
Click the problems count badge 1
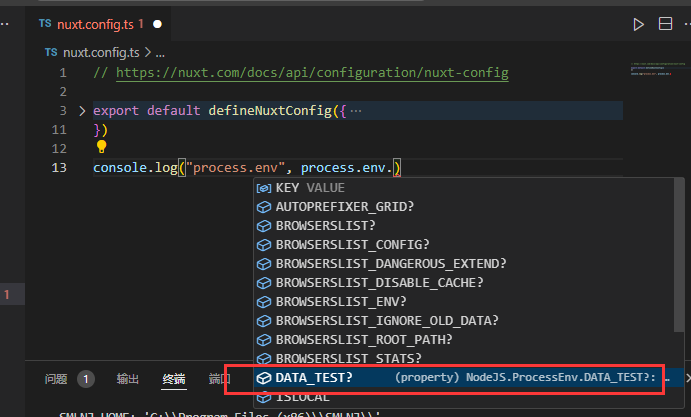86,379
